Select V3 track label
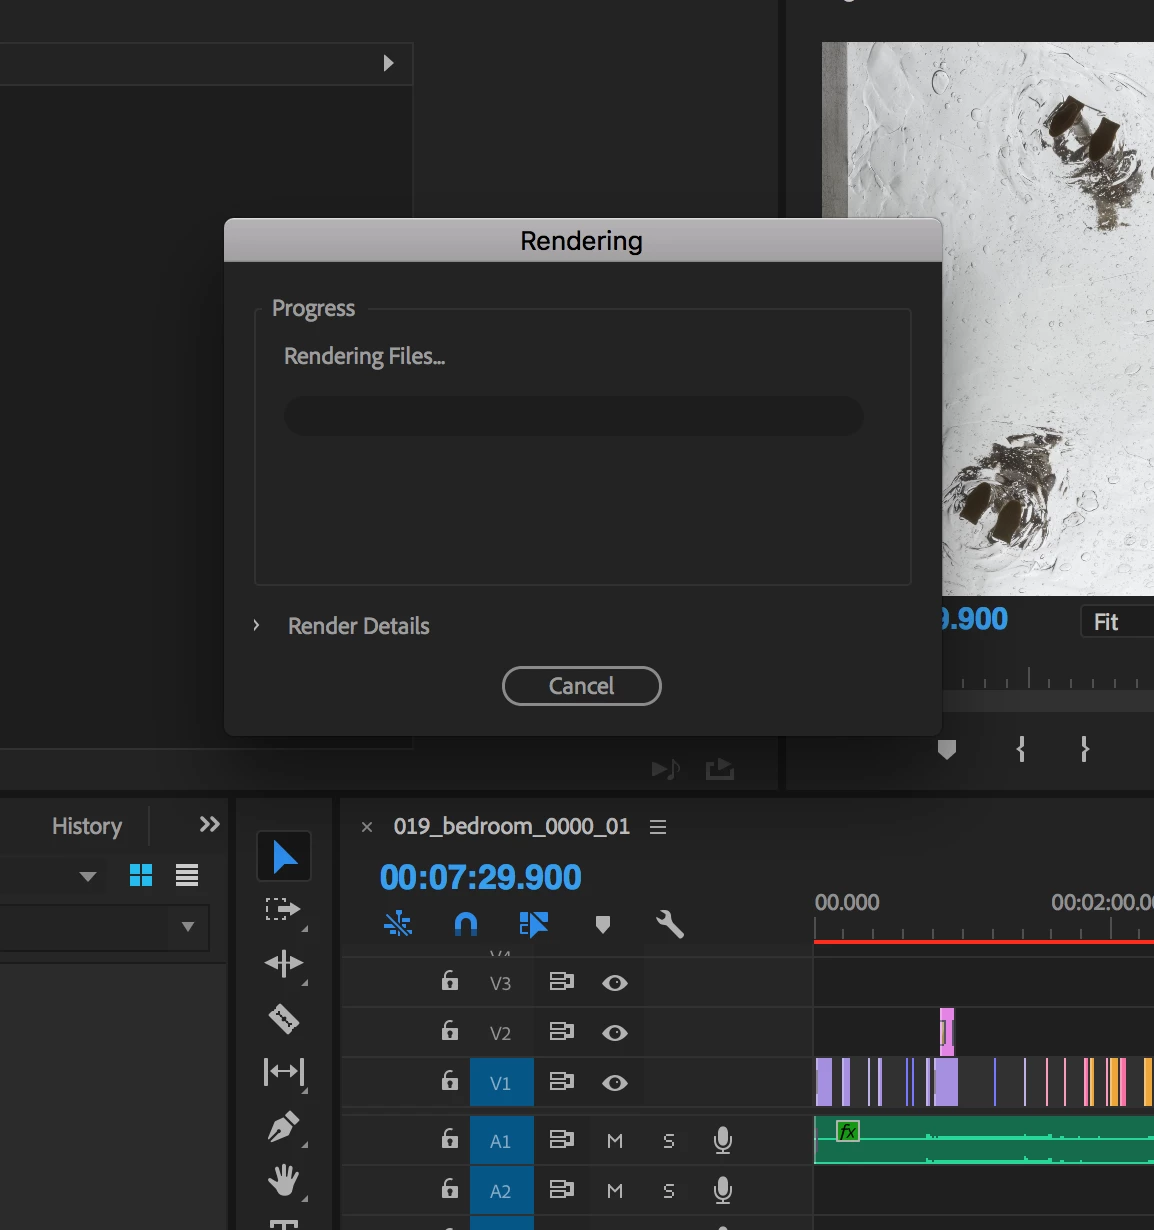1154x1230 pixels. [501, 983]
